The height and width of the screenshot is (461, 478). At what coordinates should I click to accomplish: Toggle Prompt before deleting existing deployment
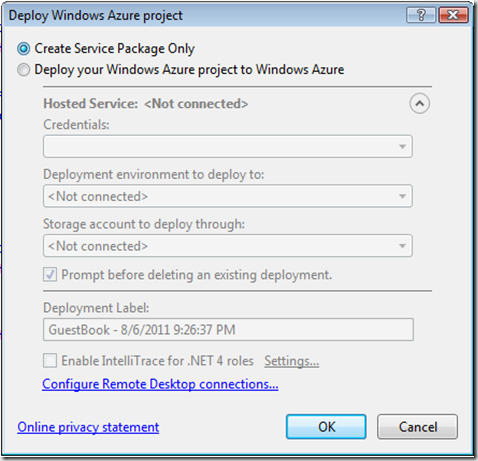pyautogui.click(x=50, y=275)
